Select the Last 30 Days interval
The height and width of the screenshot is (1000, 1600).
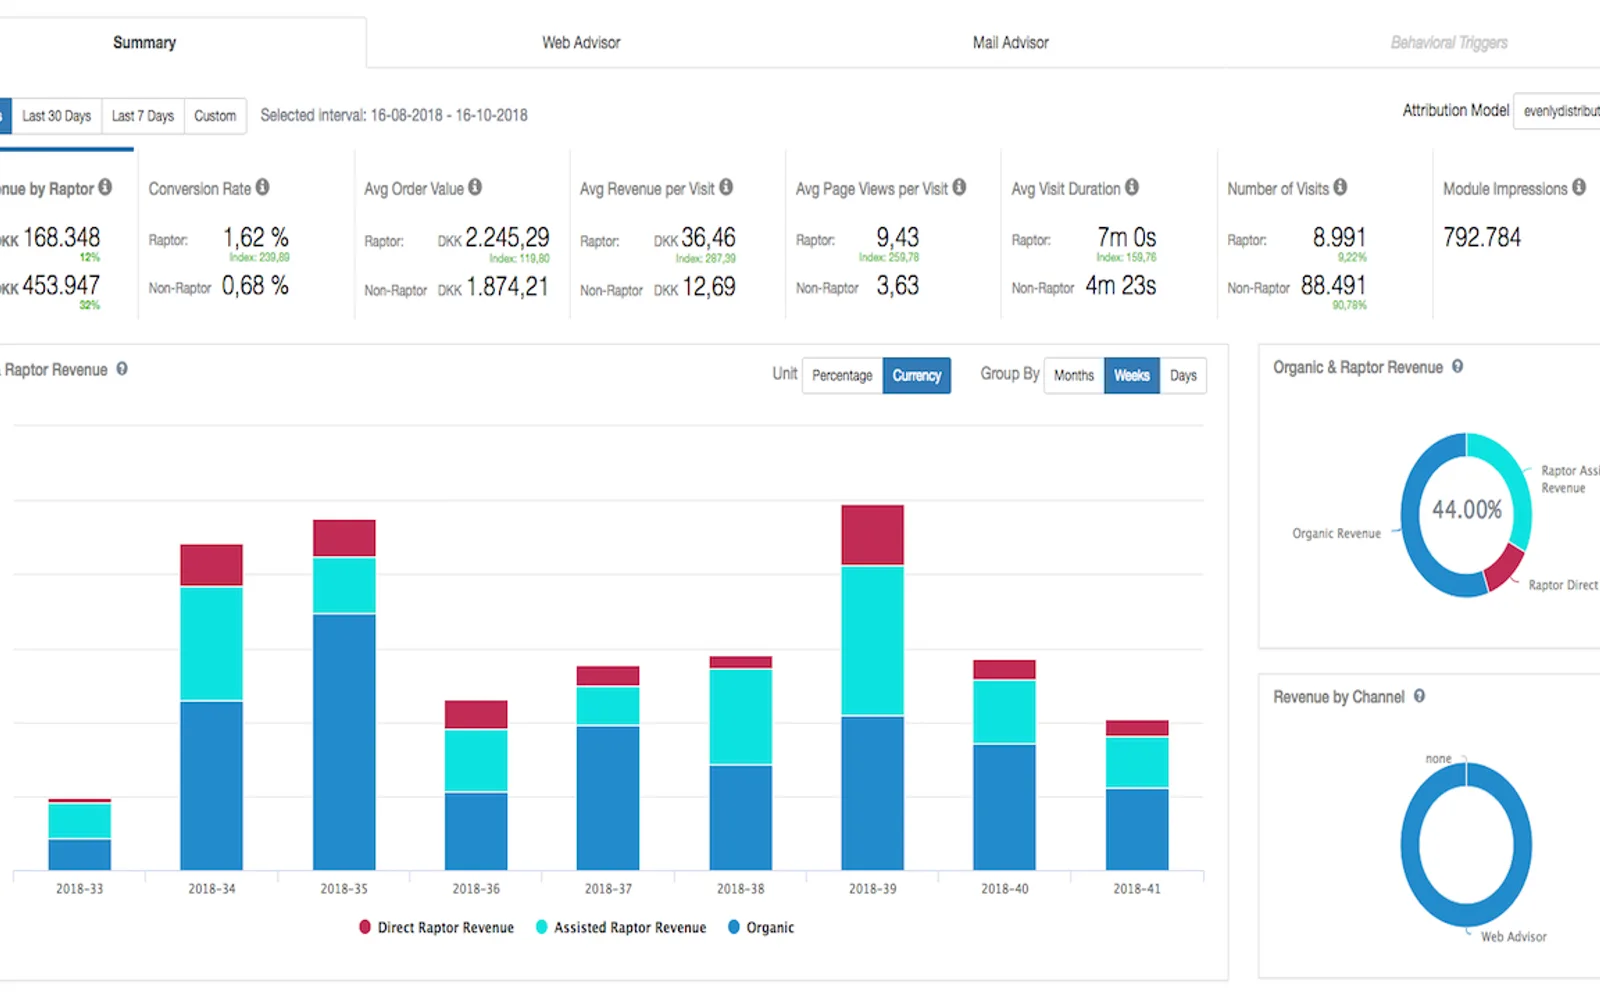pyautogui.click(x=57, y=116)
